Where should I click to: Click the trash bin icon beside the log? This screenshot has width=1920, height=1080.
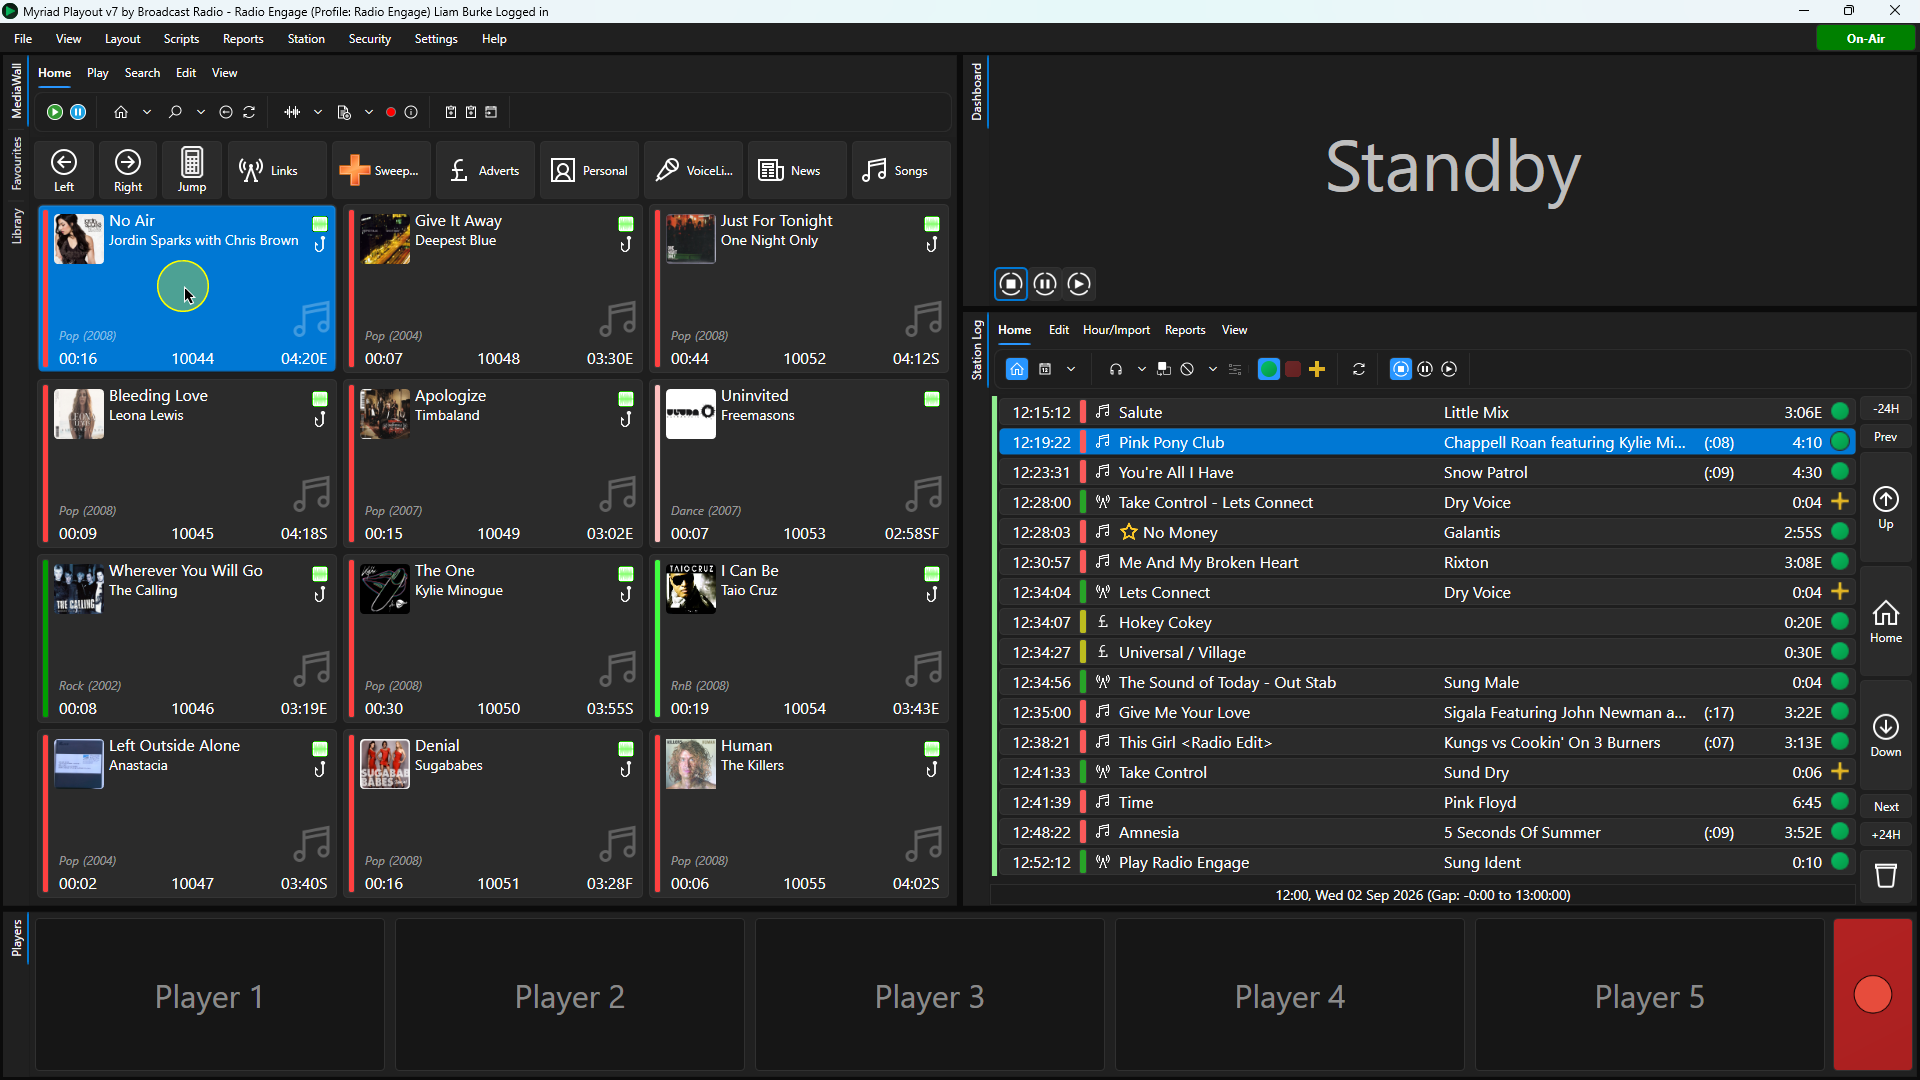click(x=1886, y=876)
